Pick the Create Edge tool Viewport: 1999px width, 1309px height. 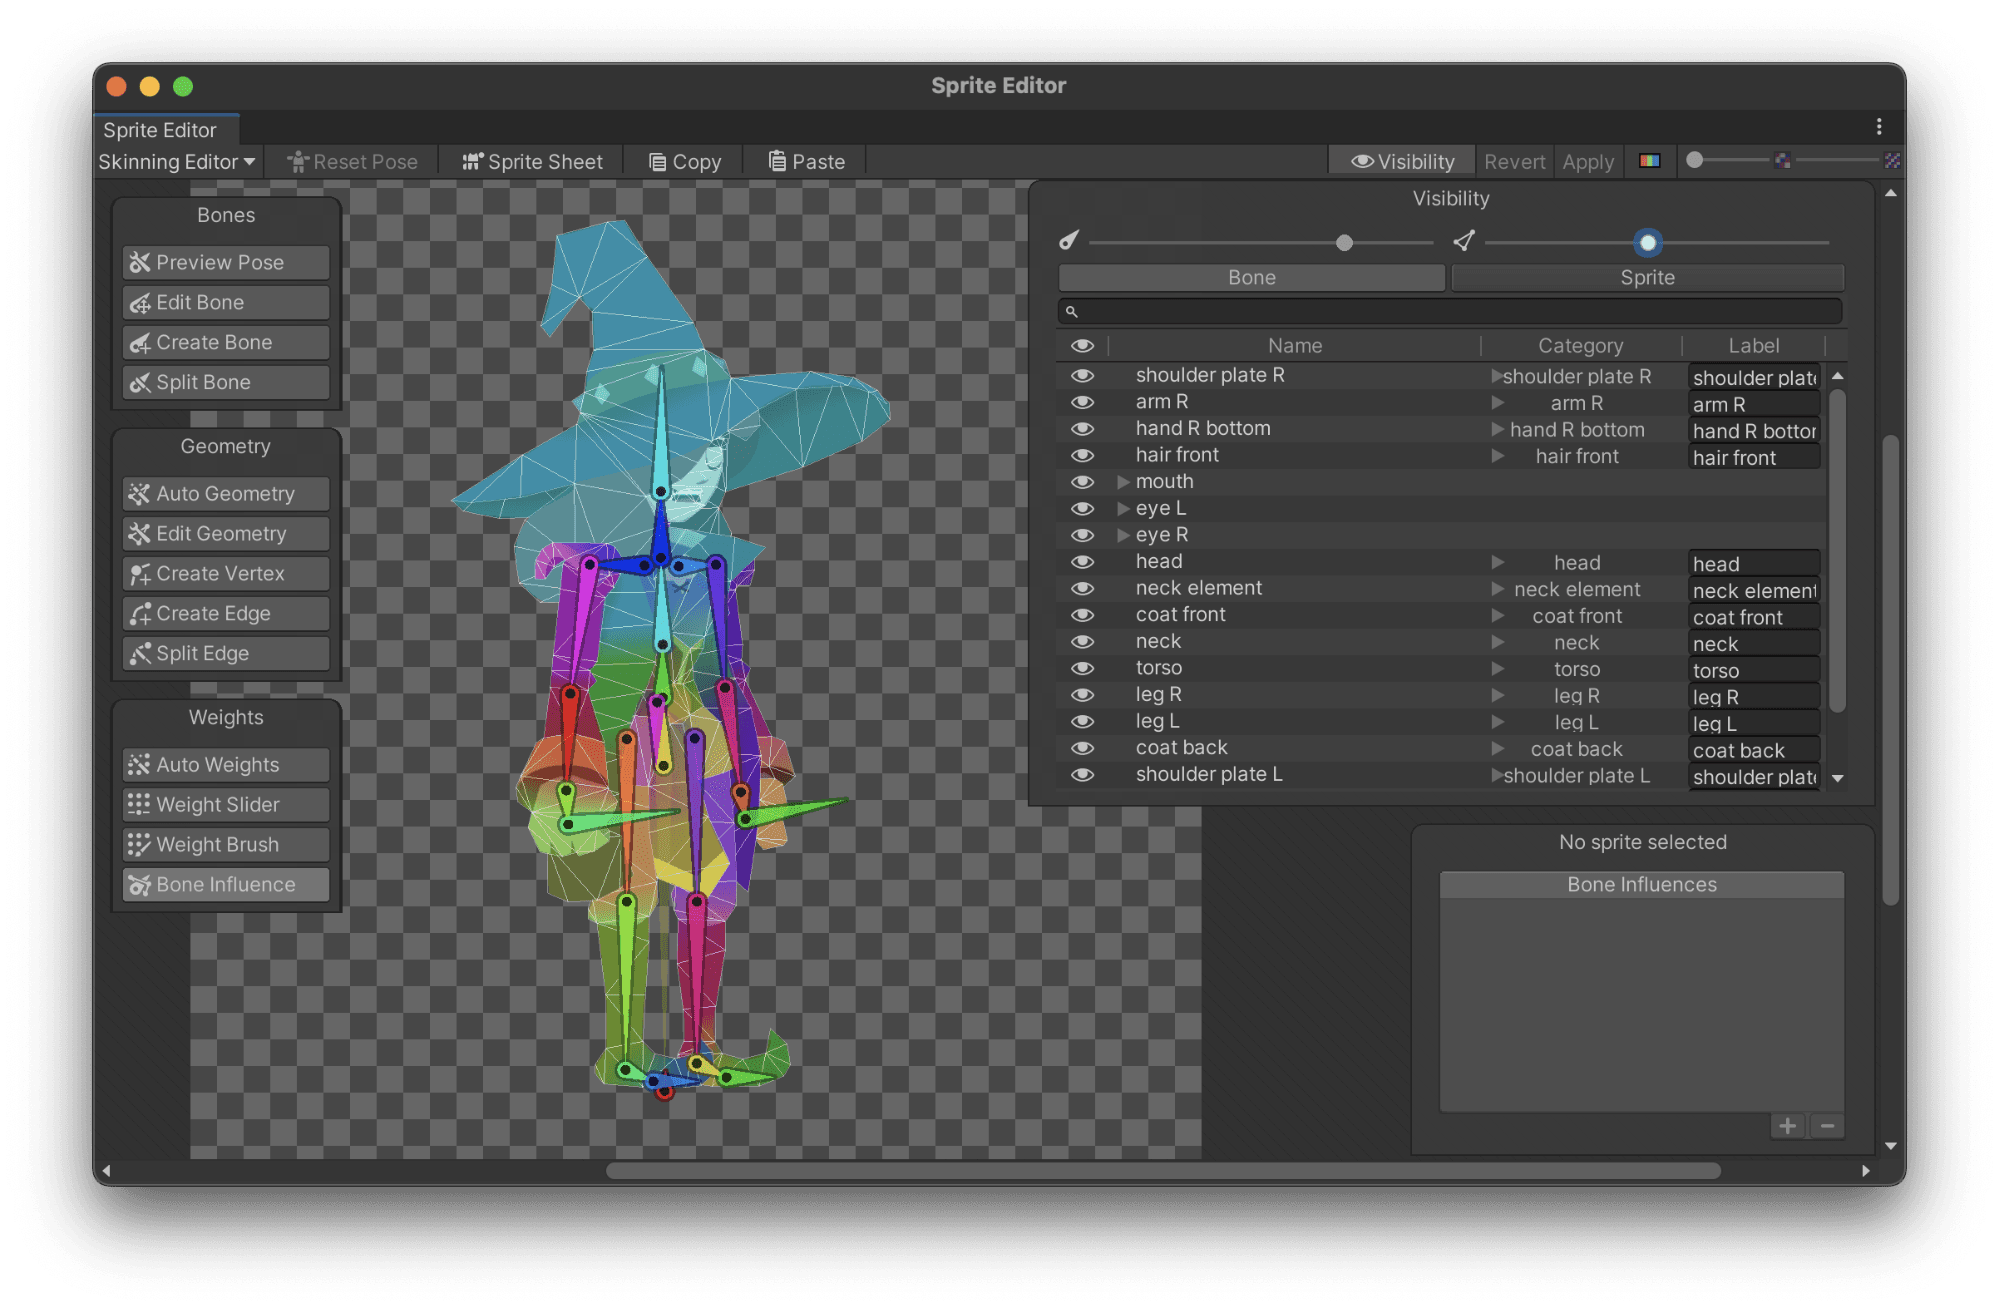226,613
